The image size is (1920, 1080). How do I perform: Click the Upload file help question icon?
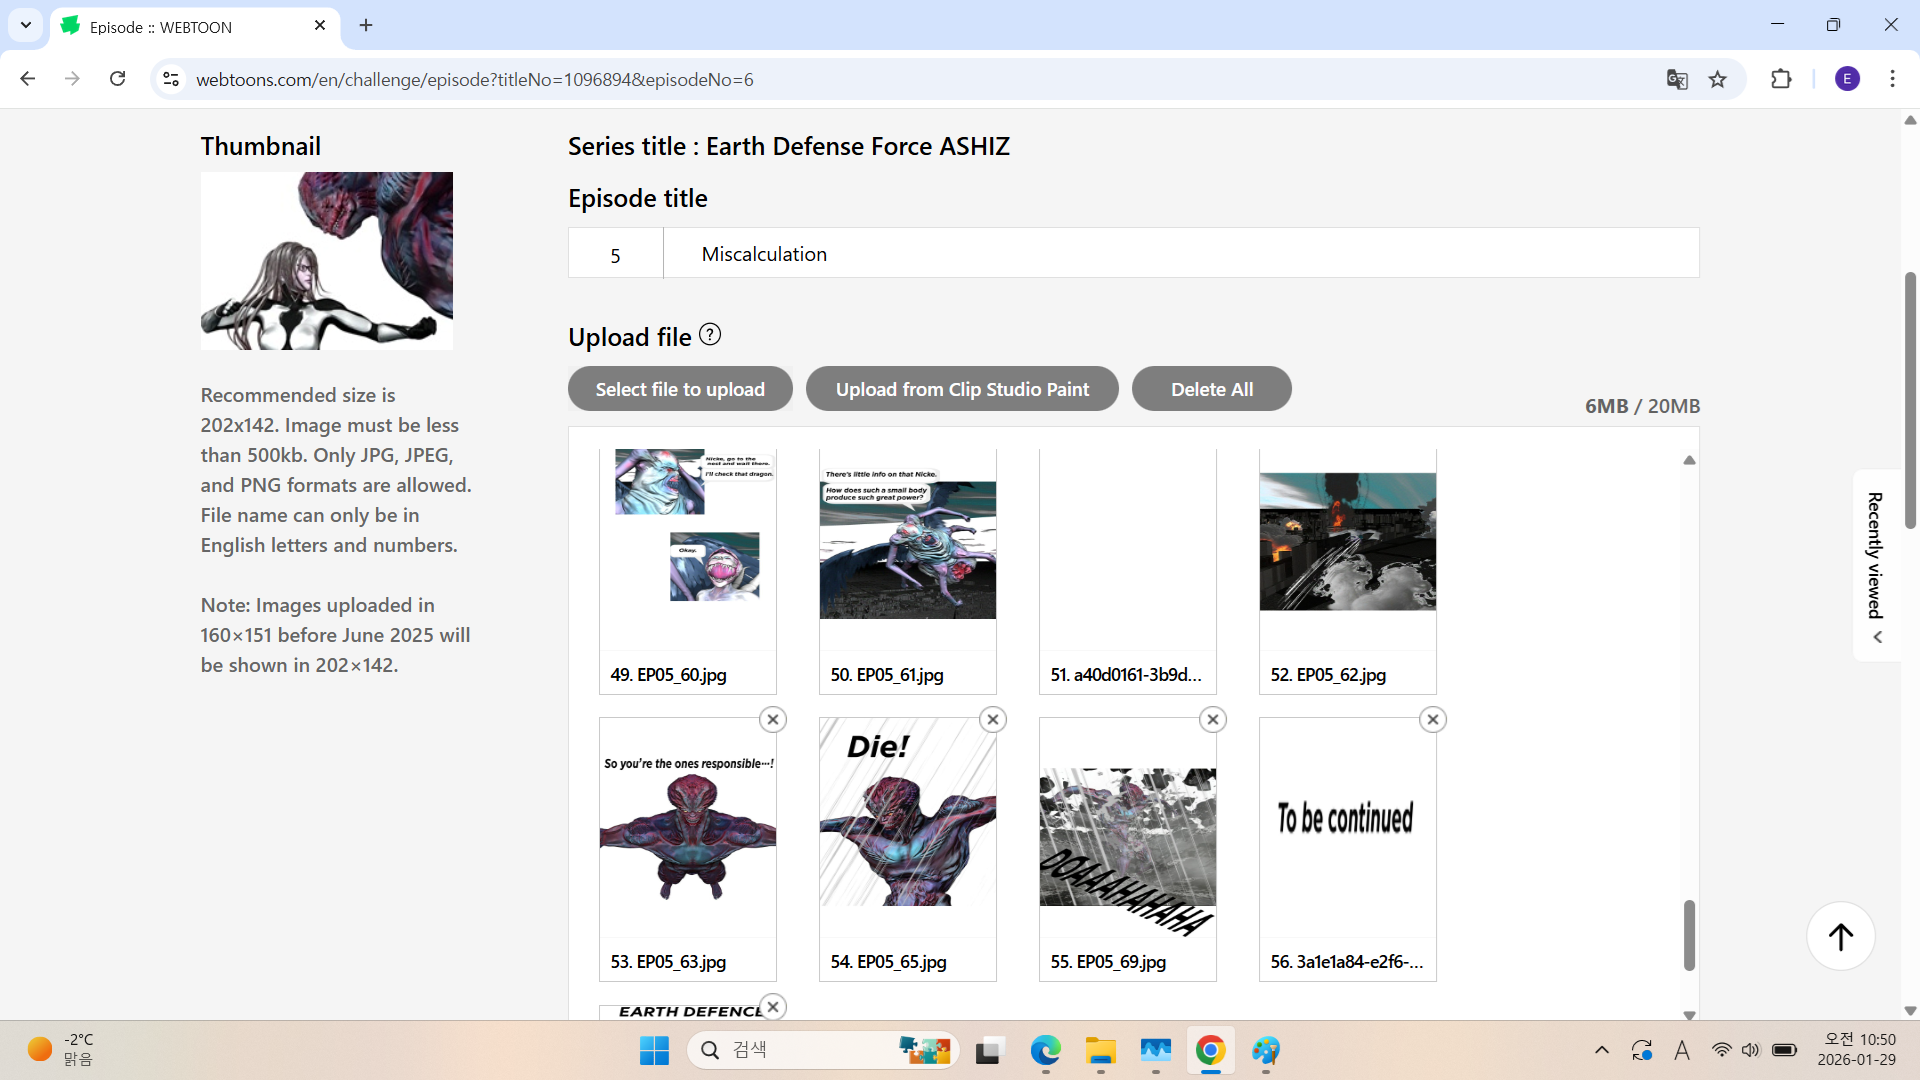click(710, 335)
